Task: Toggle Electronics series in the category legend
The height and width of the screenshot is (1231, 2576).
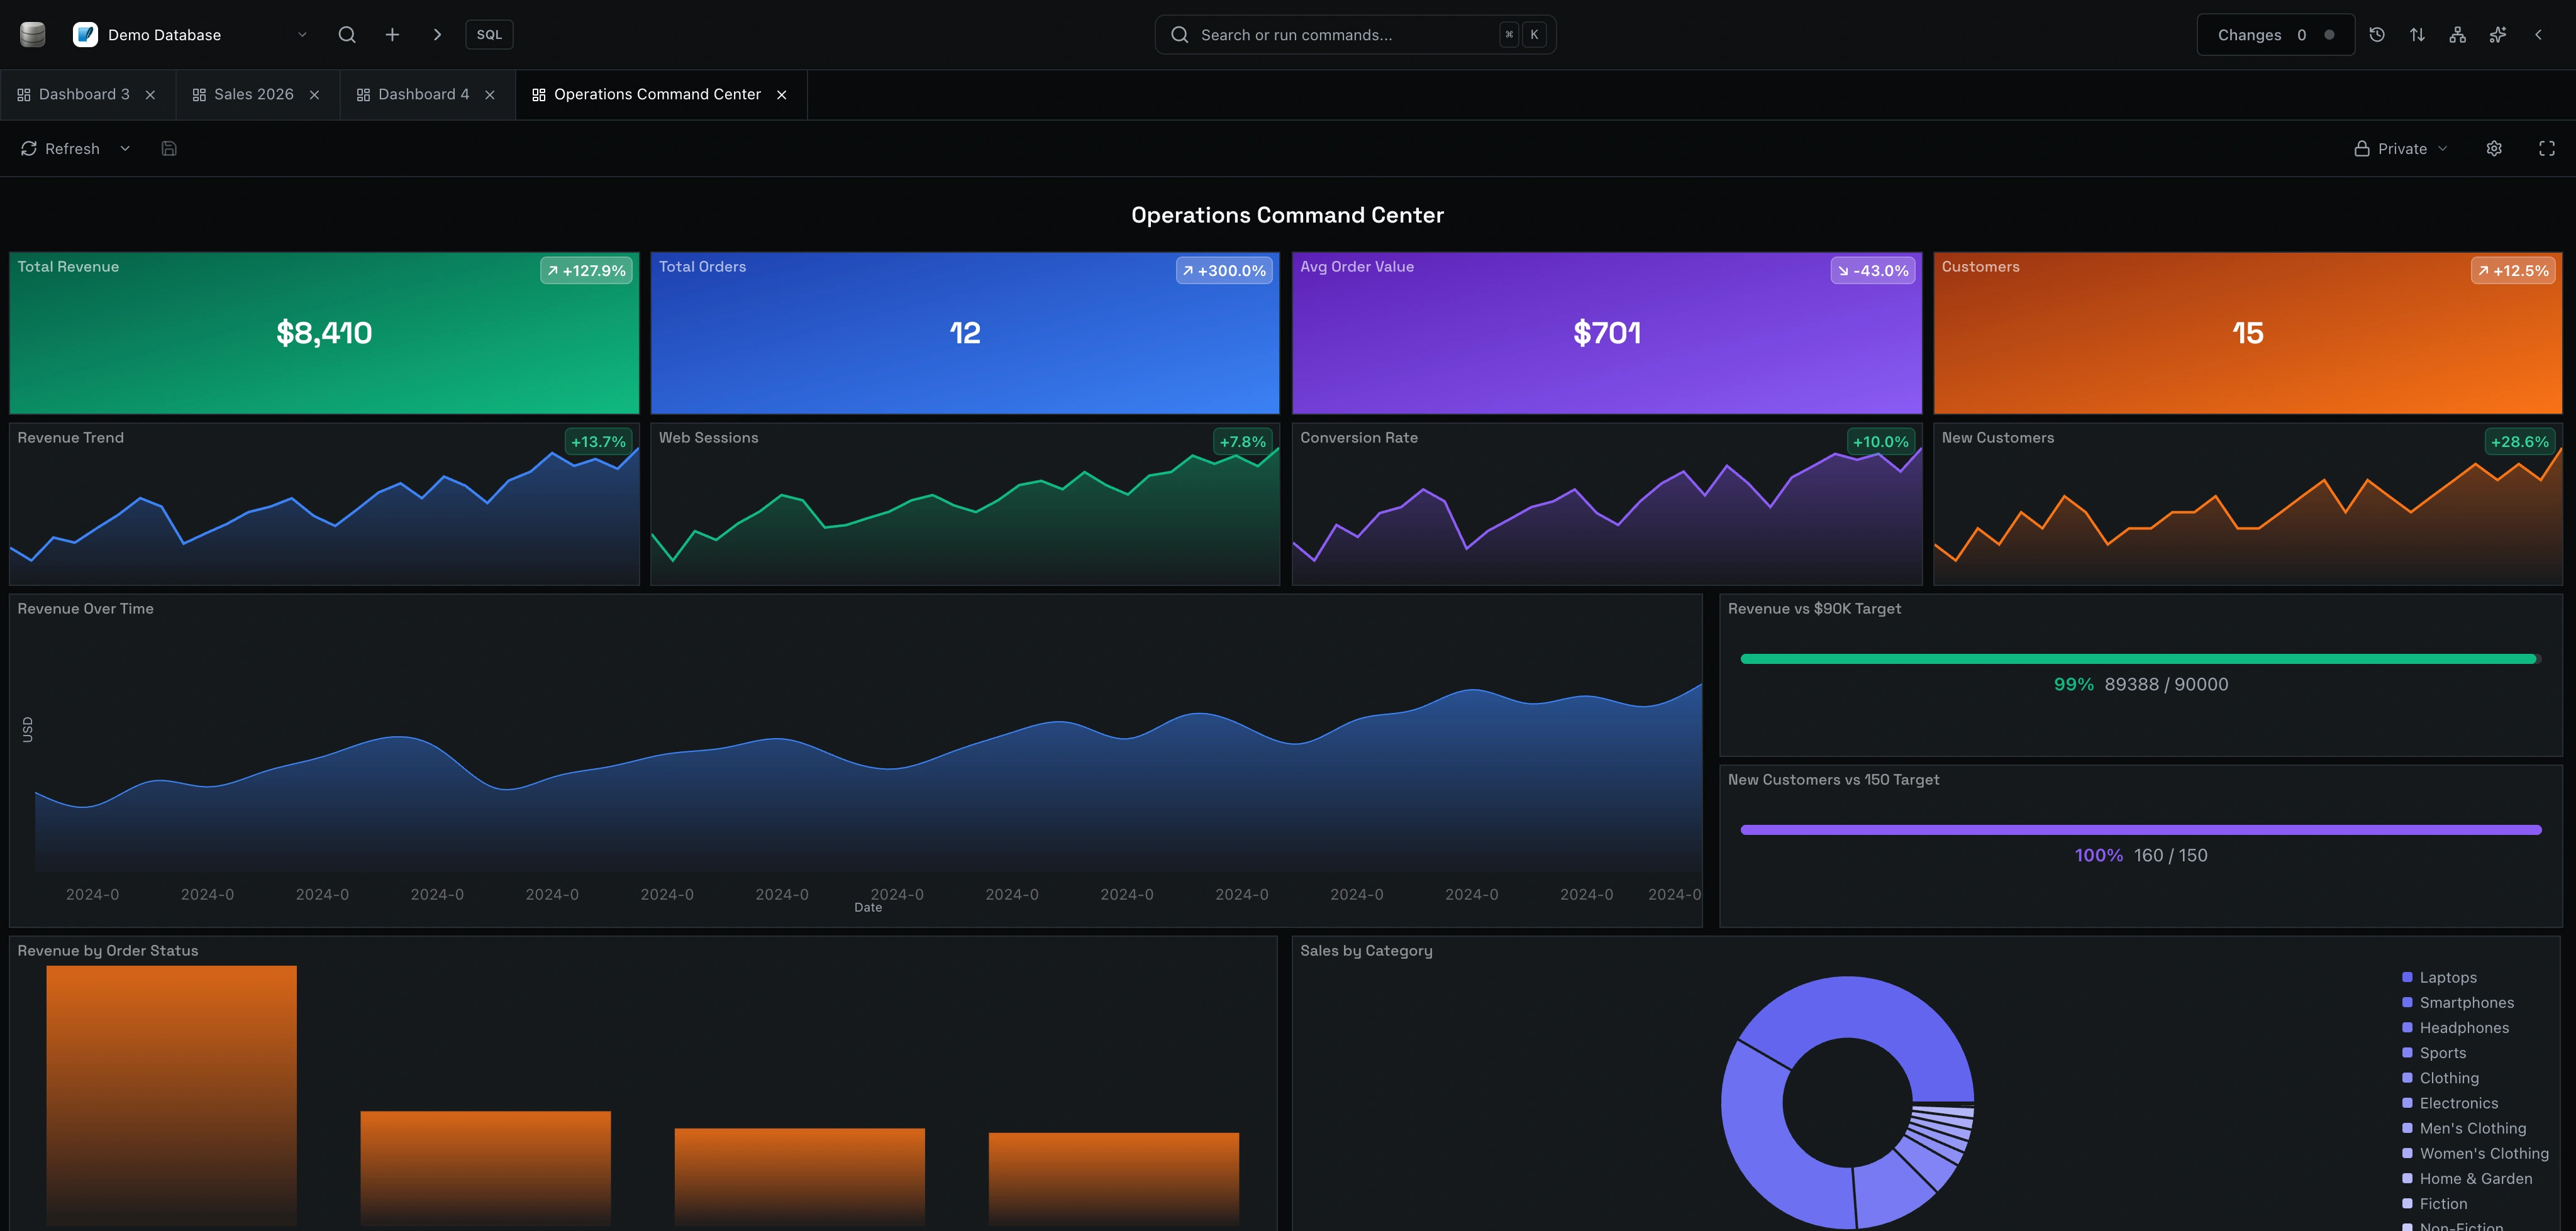Action: [x=2457, y=1102]
